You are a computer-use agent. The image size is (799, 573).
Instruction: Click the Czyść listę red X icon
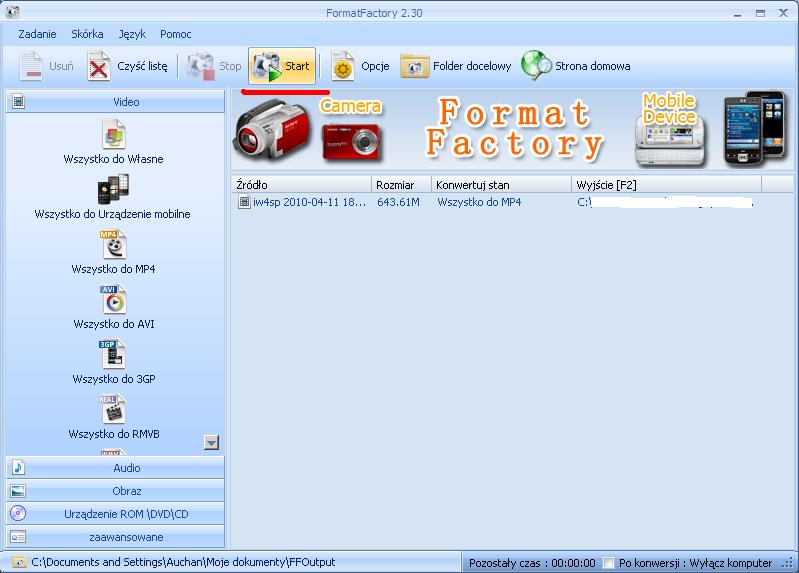coord(98,66)
